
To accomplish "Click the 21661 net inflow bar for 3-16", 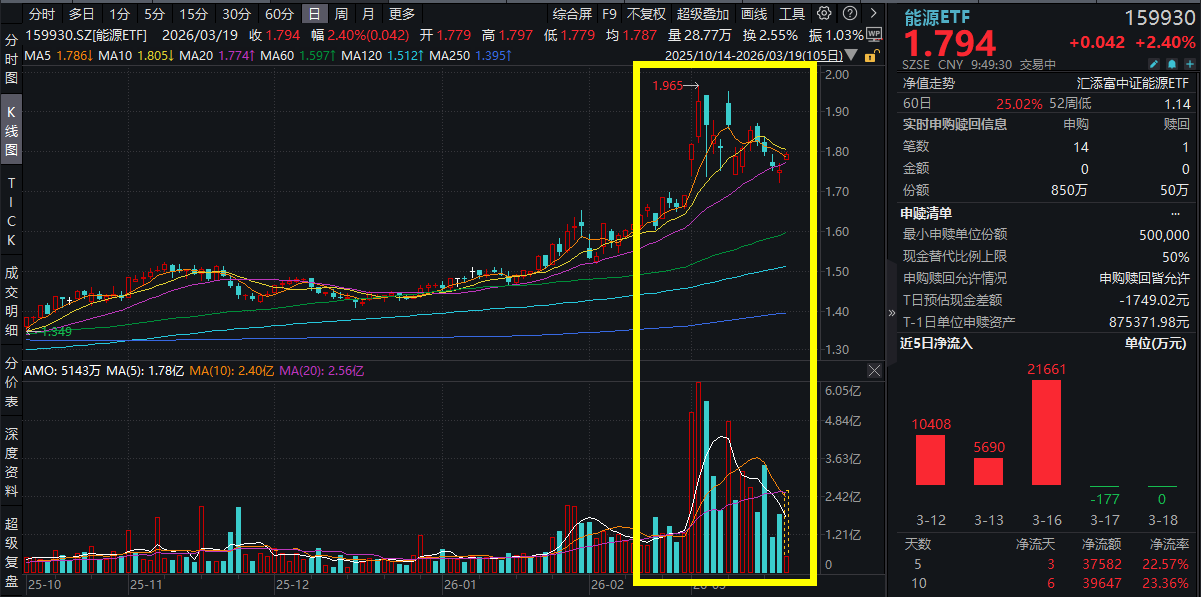I will click(1044, 432).
